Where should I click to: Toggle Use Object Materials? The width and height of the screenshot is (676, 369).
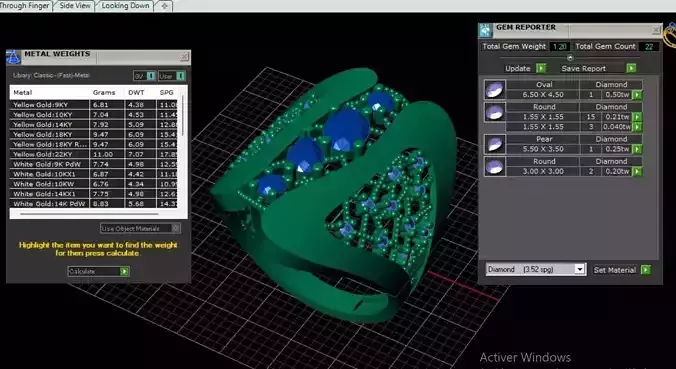(x=140, y=228)
